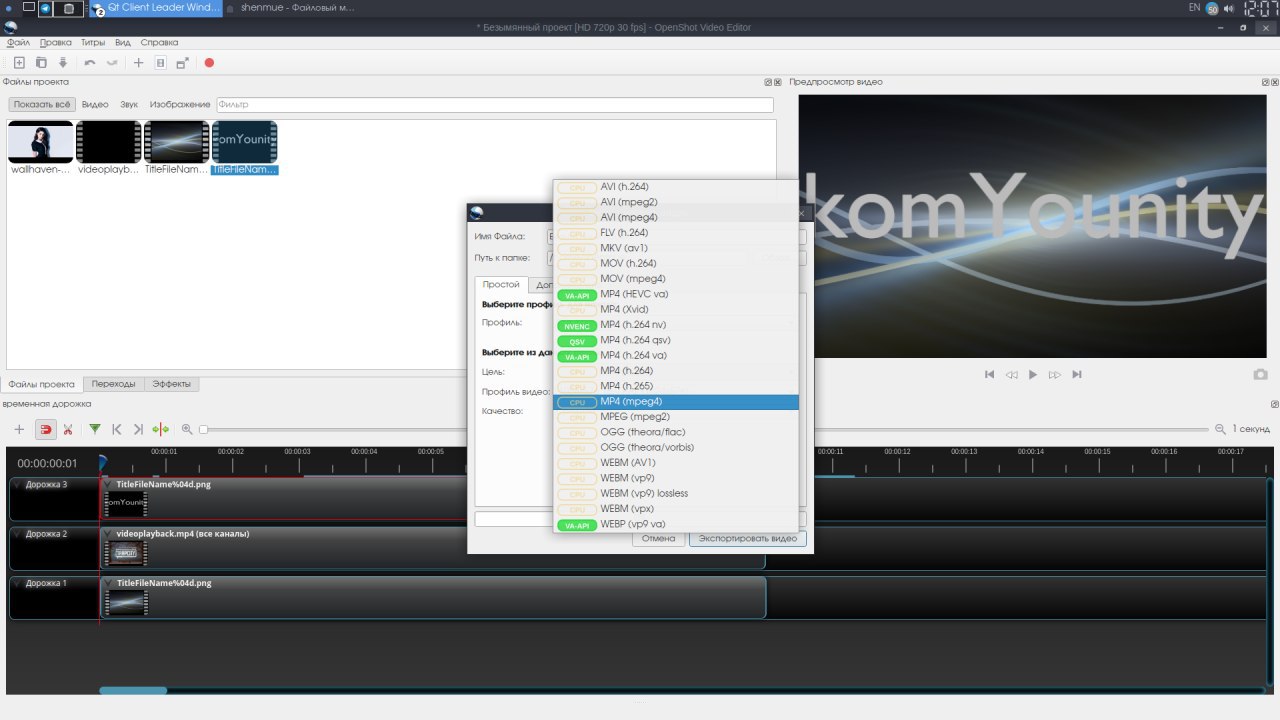
Task: Switch to the Эффекты tab
Action: coord(173,384)
